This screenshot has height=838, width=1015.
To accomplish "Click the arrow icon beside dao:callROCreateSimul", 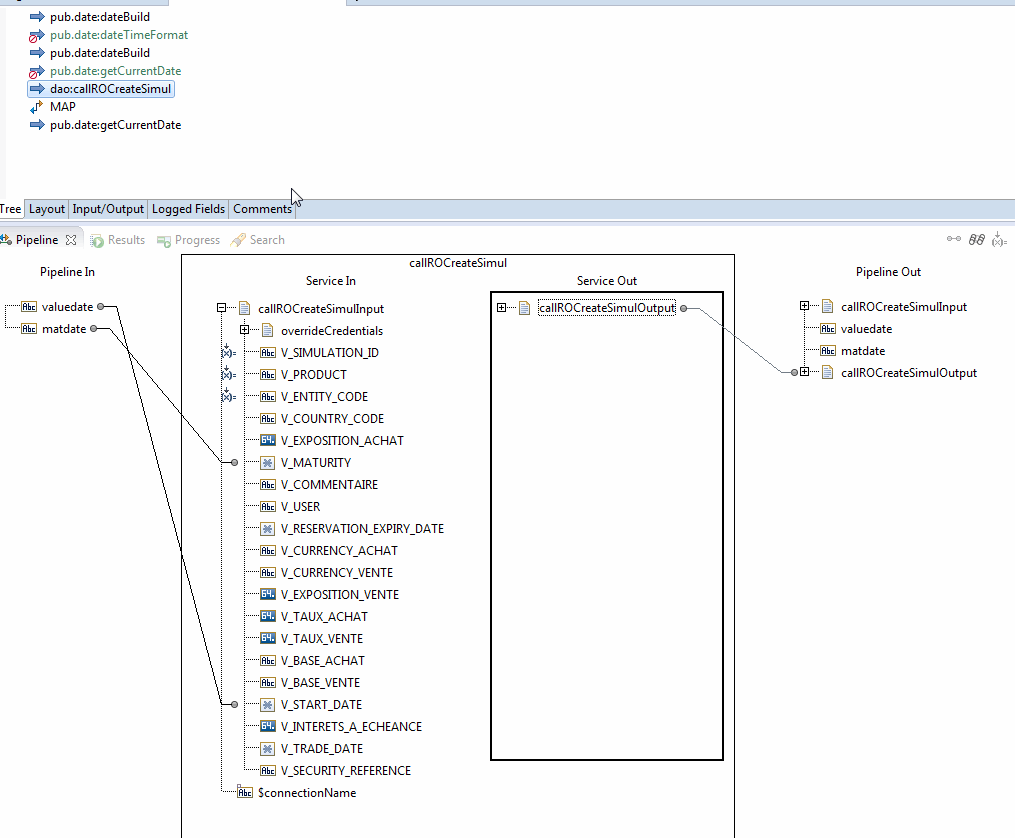I will coord(38,89).
